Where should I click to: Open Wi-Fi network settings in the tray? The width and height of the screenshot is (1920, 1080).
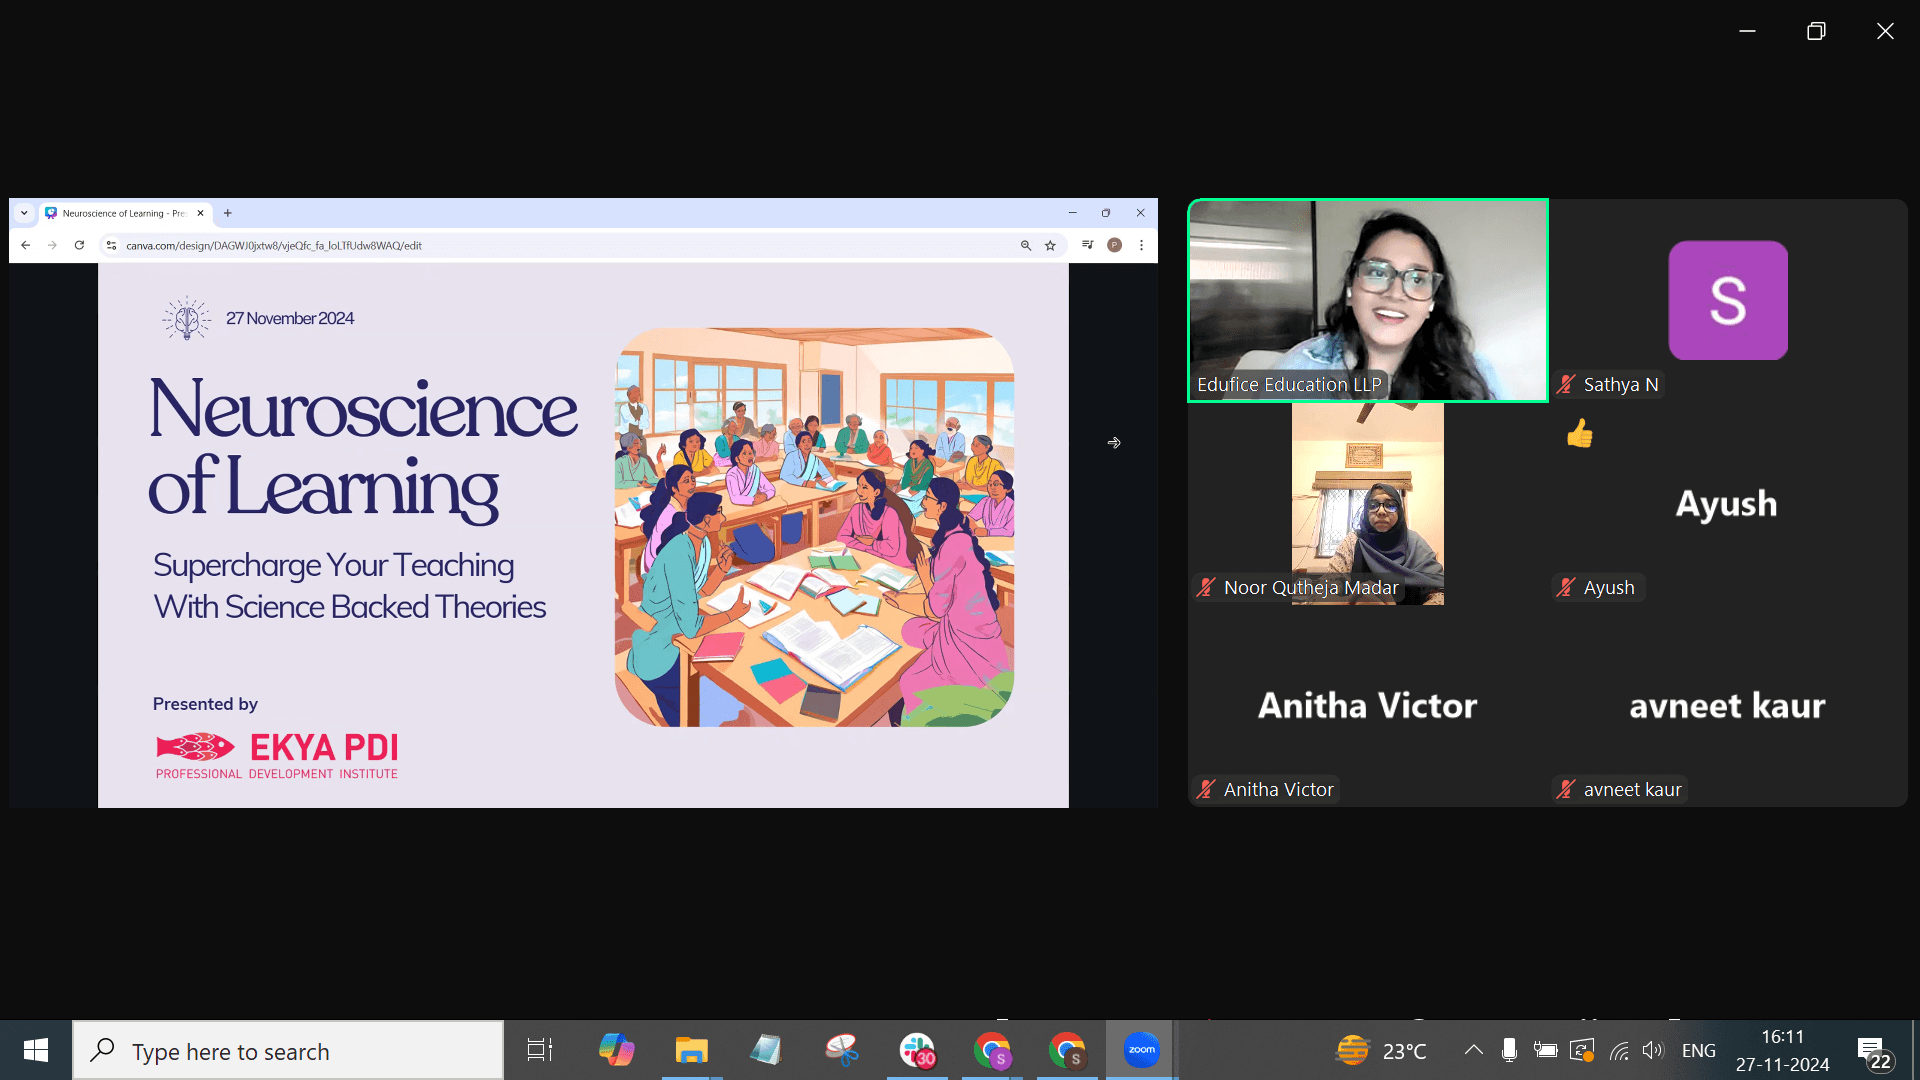point(1619,1050)
